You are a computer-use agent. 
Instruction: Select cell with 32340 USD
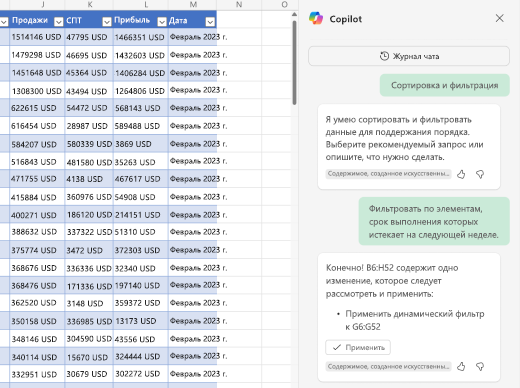(x=141, y=268)
